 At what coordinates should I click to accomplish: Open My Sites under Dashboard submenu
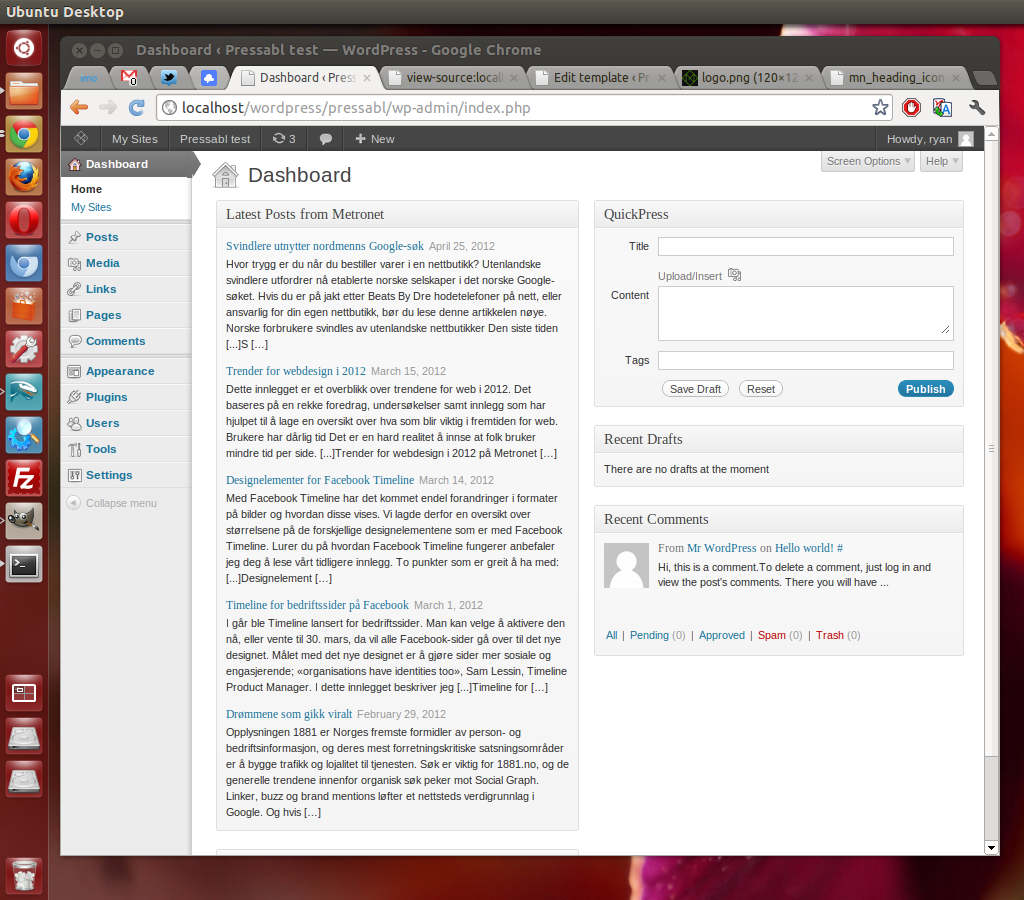[x=91, y=207]
